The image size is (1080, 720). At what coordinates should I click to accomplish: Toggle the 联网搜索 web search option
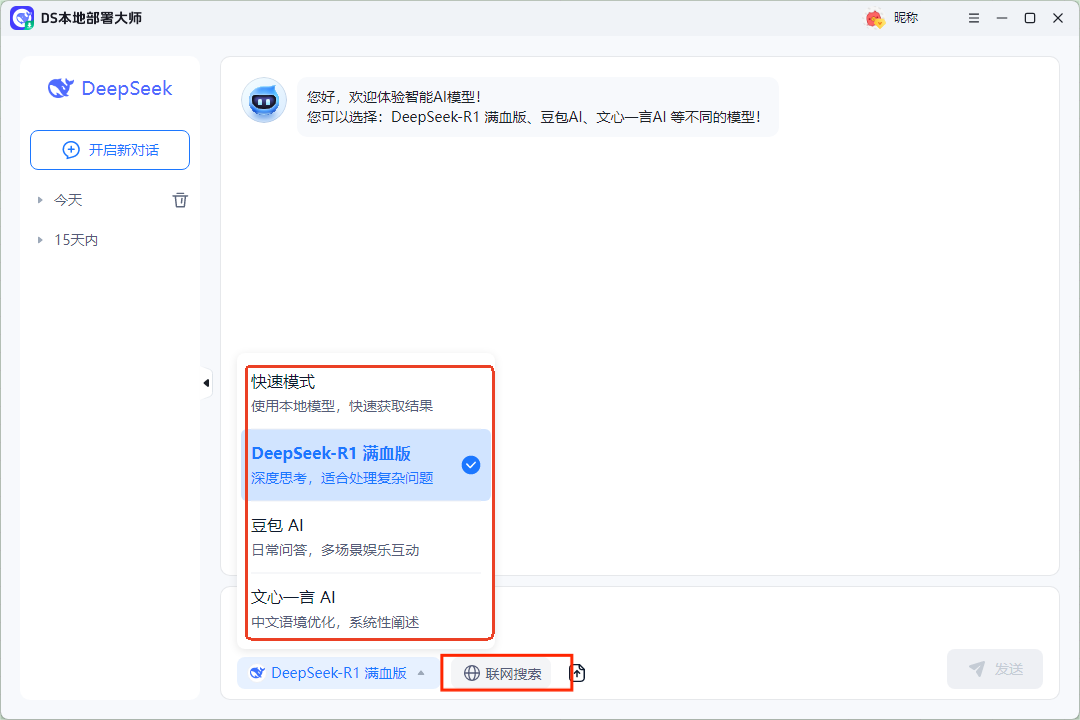[x=502, y=673]
